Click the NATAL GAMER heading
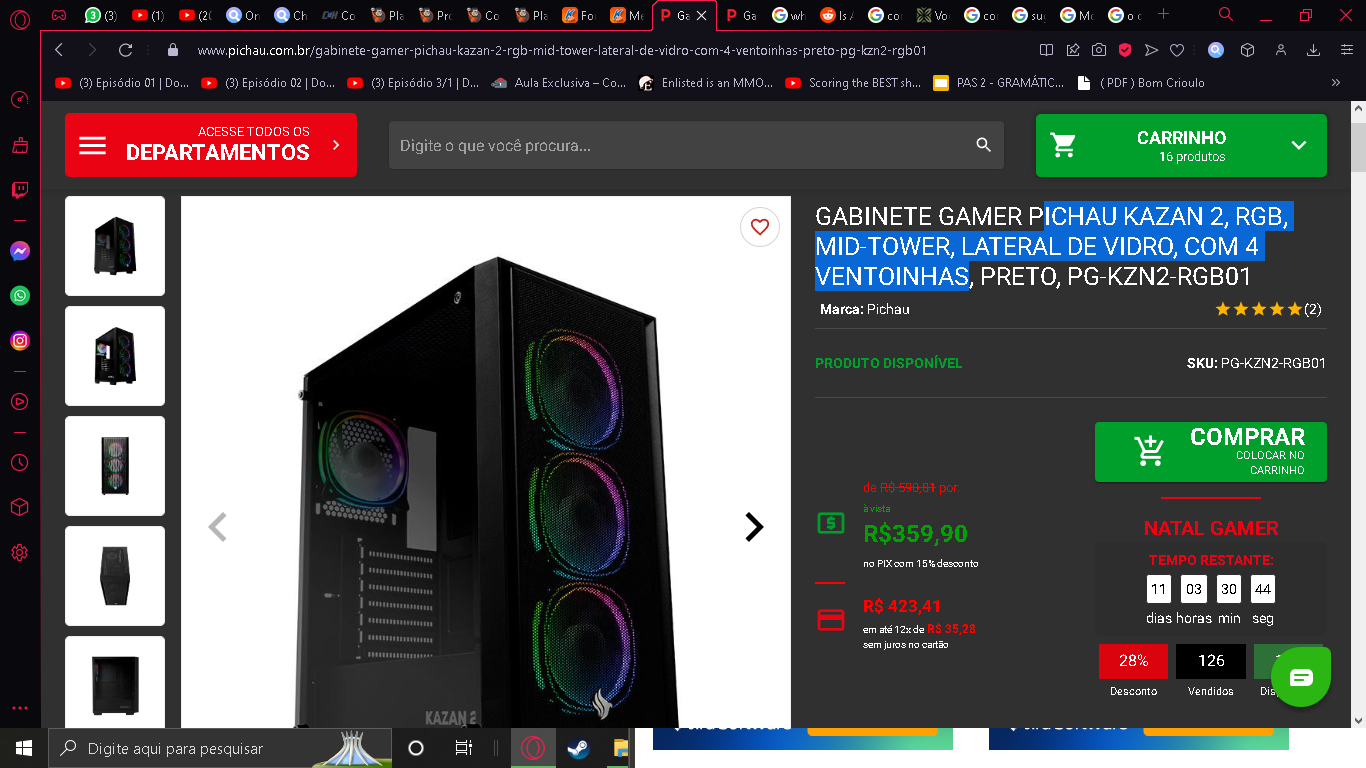The height and width of the screenshot is (768, 1366). [x=1211, y=528]
